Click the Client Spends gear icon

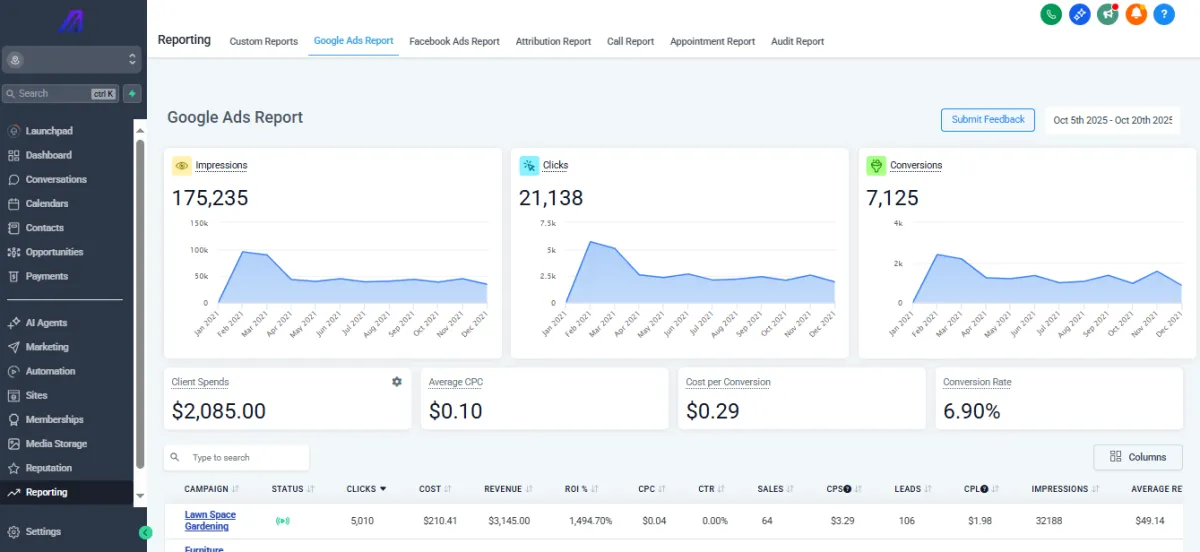pyautogui.click(x=397, y=382)
